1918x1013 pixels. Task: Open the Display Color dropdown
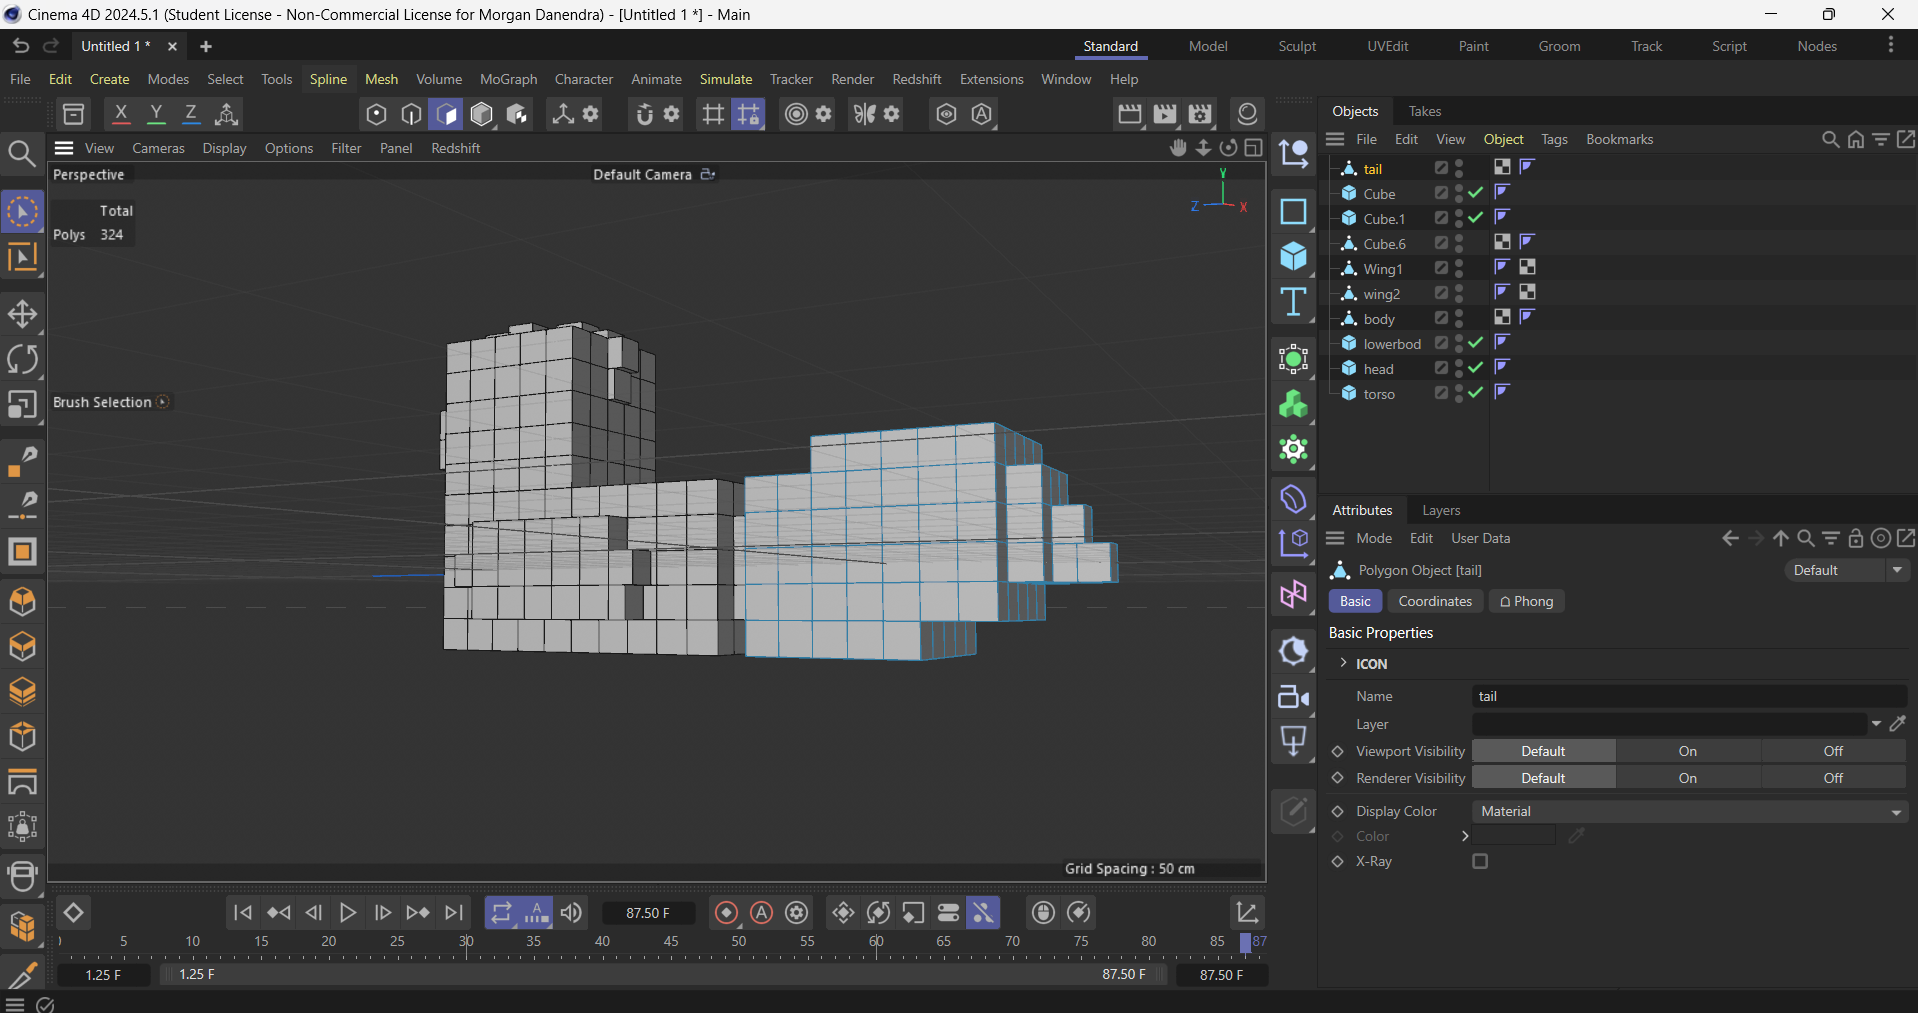[x=1689, y=811]
